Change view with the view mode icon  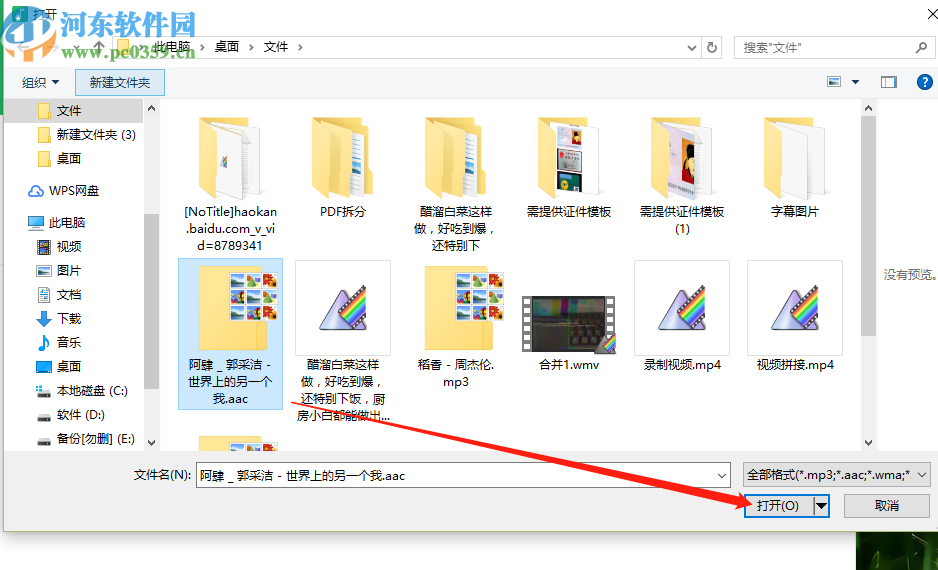pos(834,82)
